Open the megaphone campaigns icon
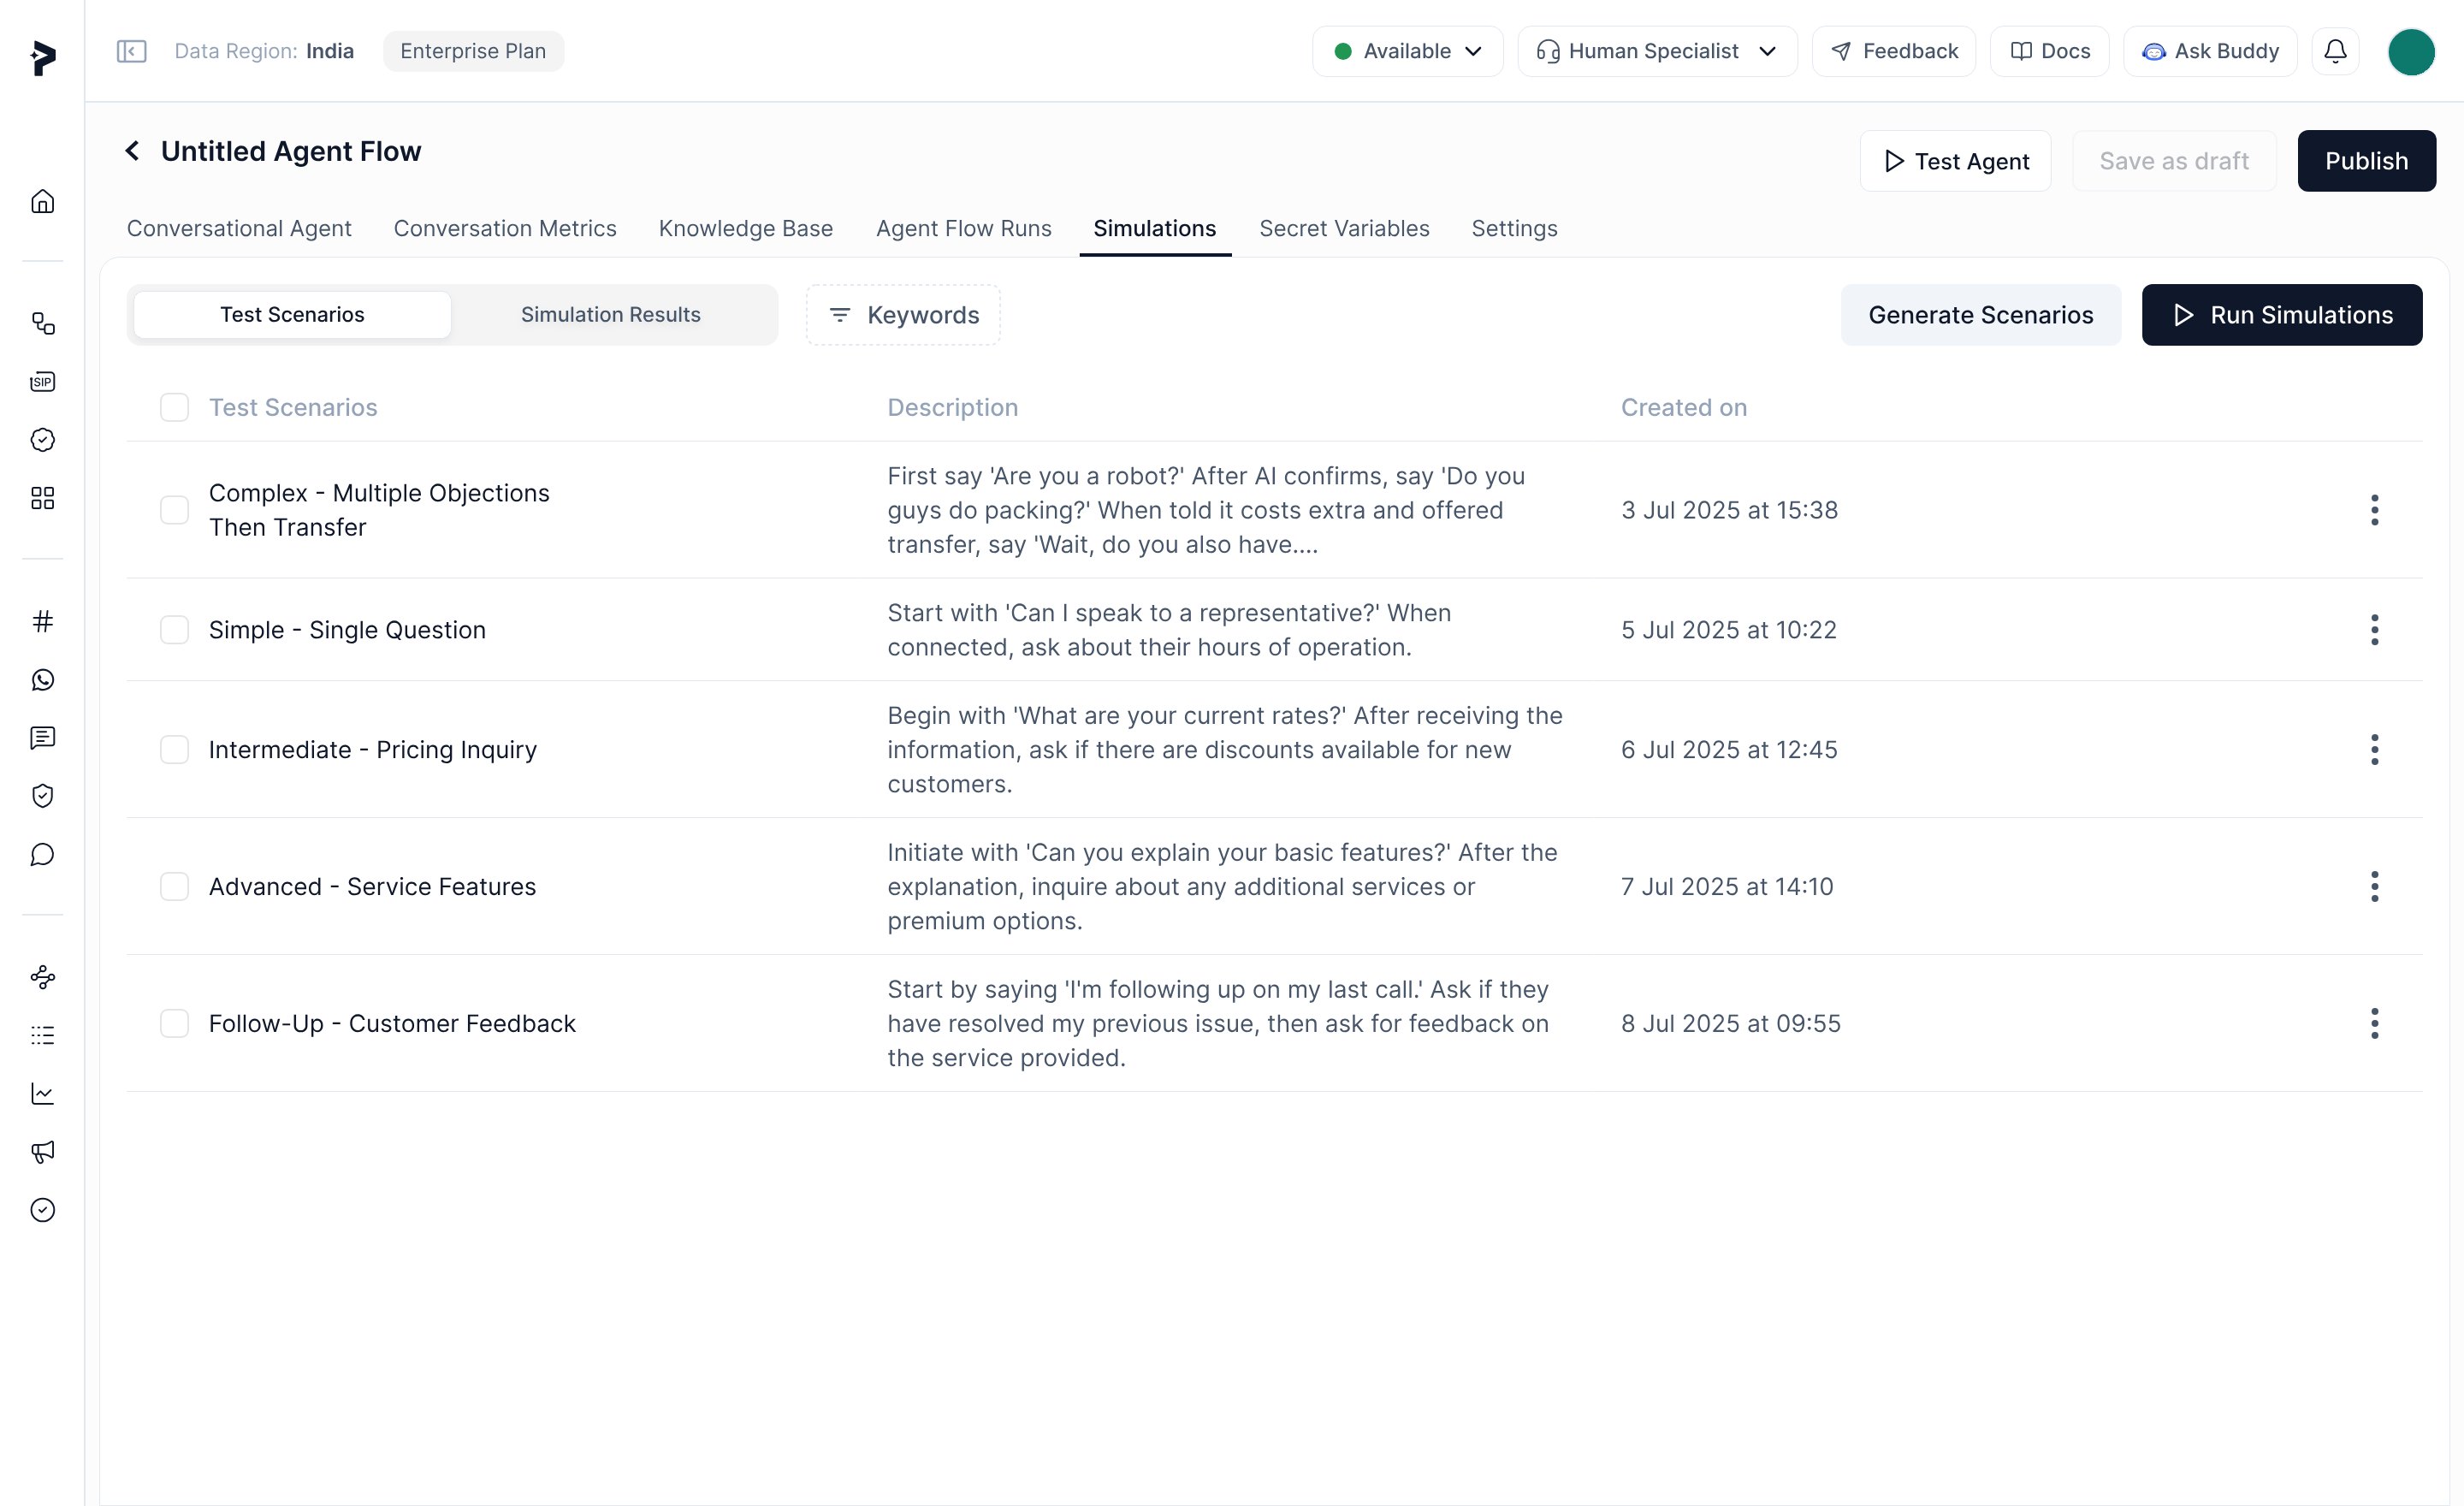This screenshot has height=1506, width=2464. pos(42,1152)
